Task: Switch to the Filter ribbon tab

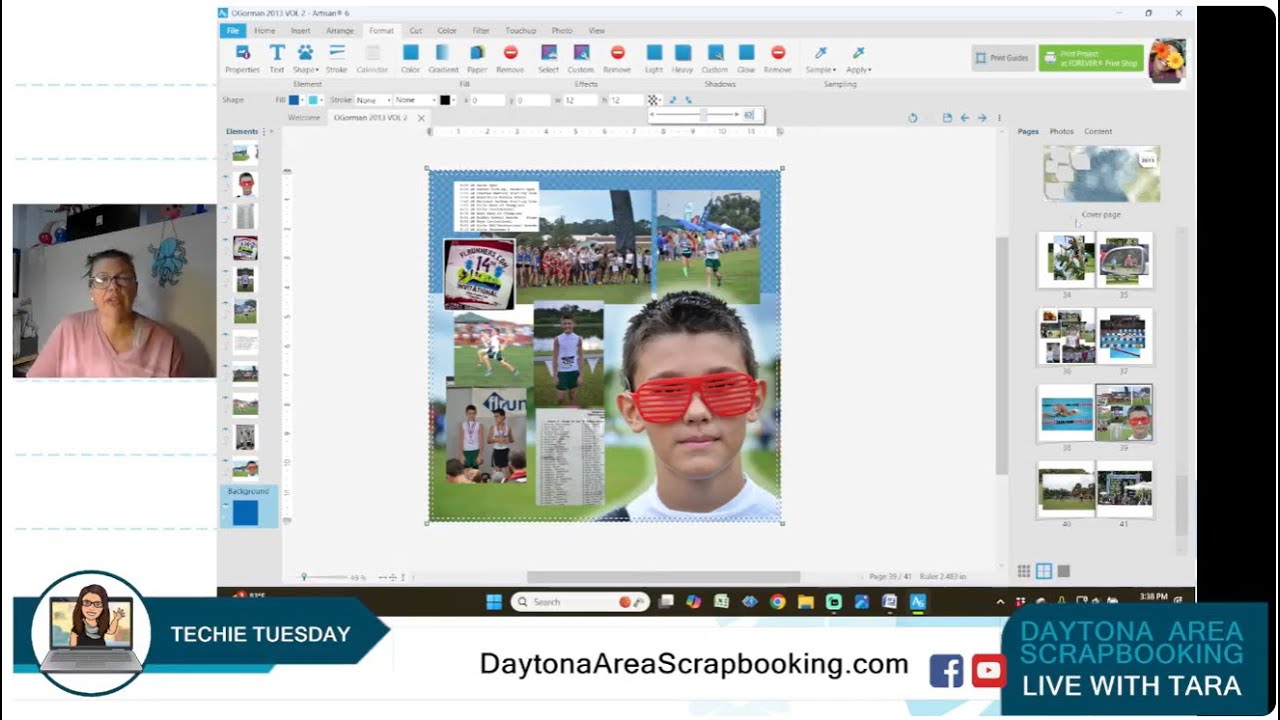Action: point(481,31)
